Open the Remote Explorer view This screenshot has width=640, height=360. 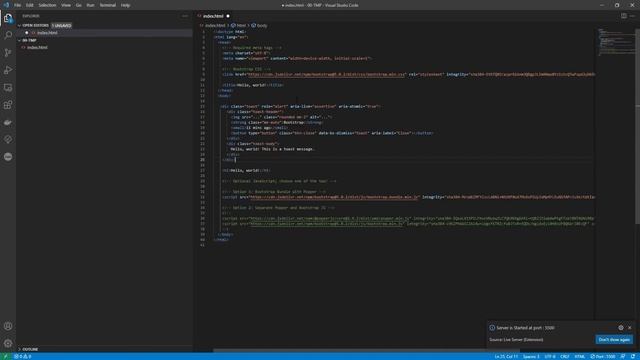coord(8,87)
